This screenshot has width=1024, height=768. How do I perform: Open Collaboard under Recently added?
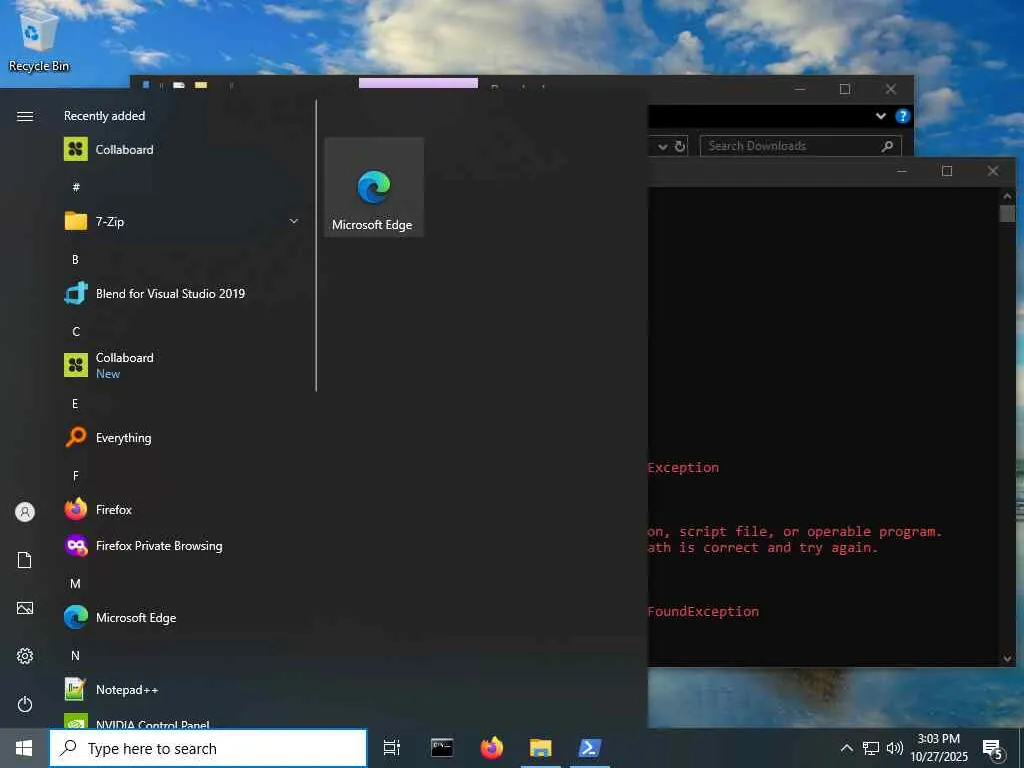183,150
